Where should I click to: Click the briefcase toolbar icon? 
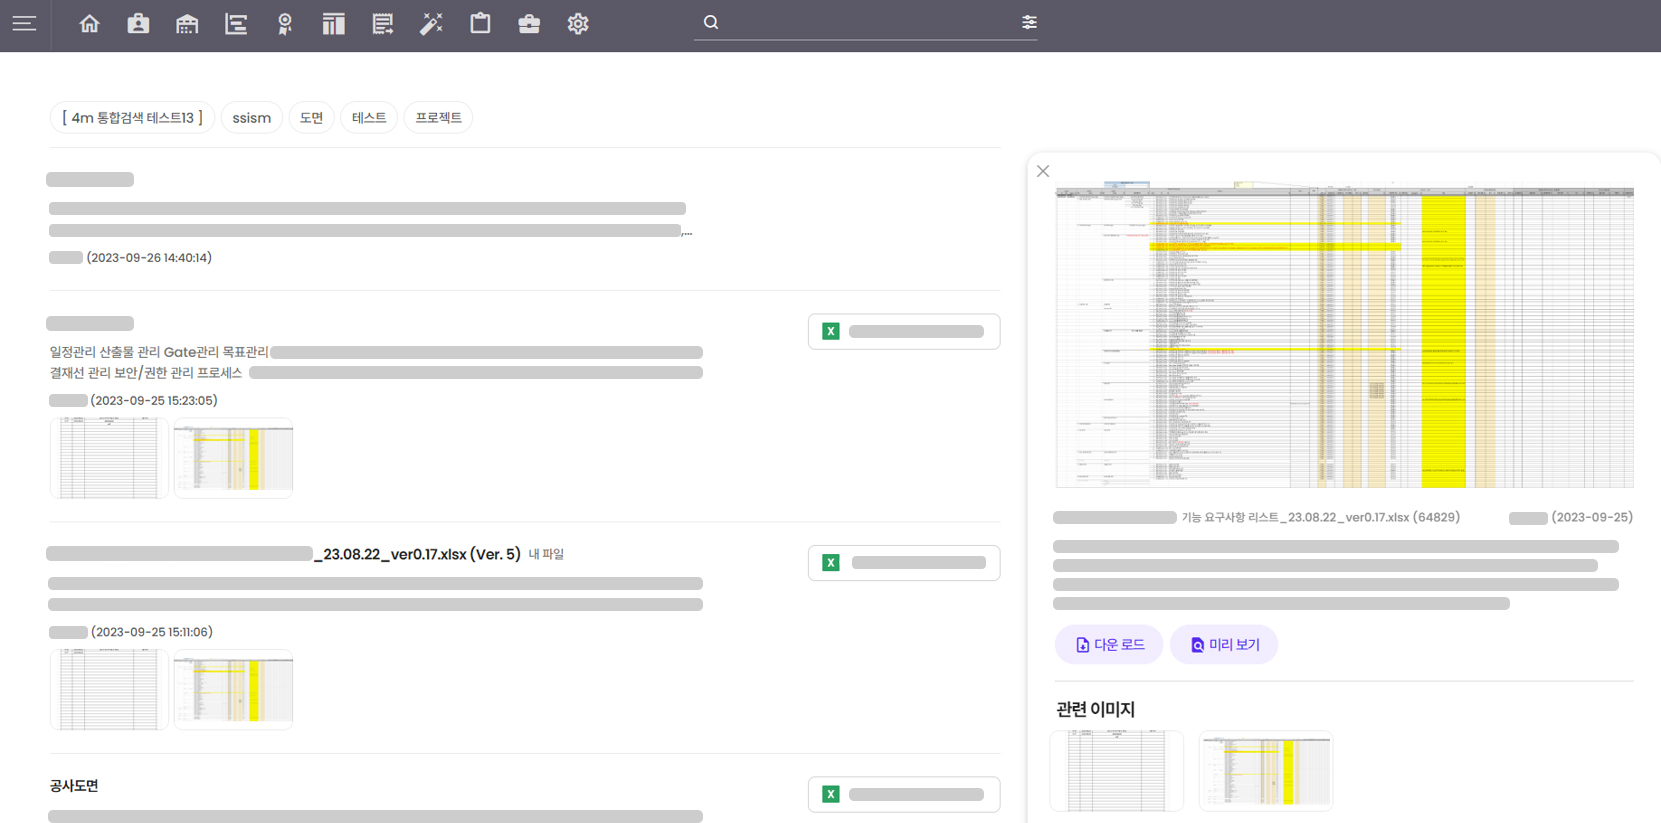point(529,23)
